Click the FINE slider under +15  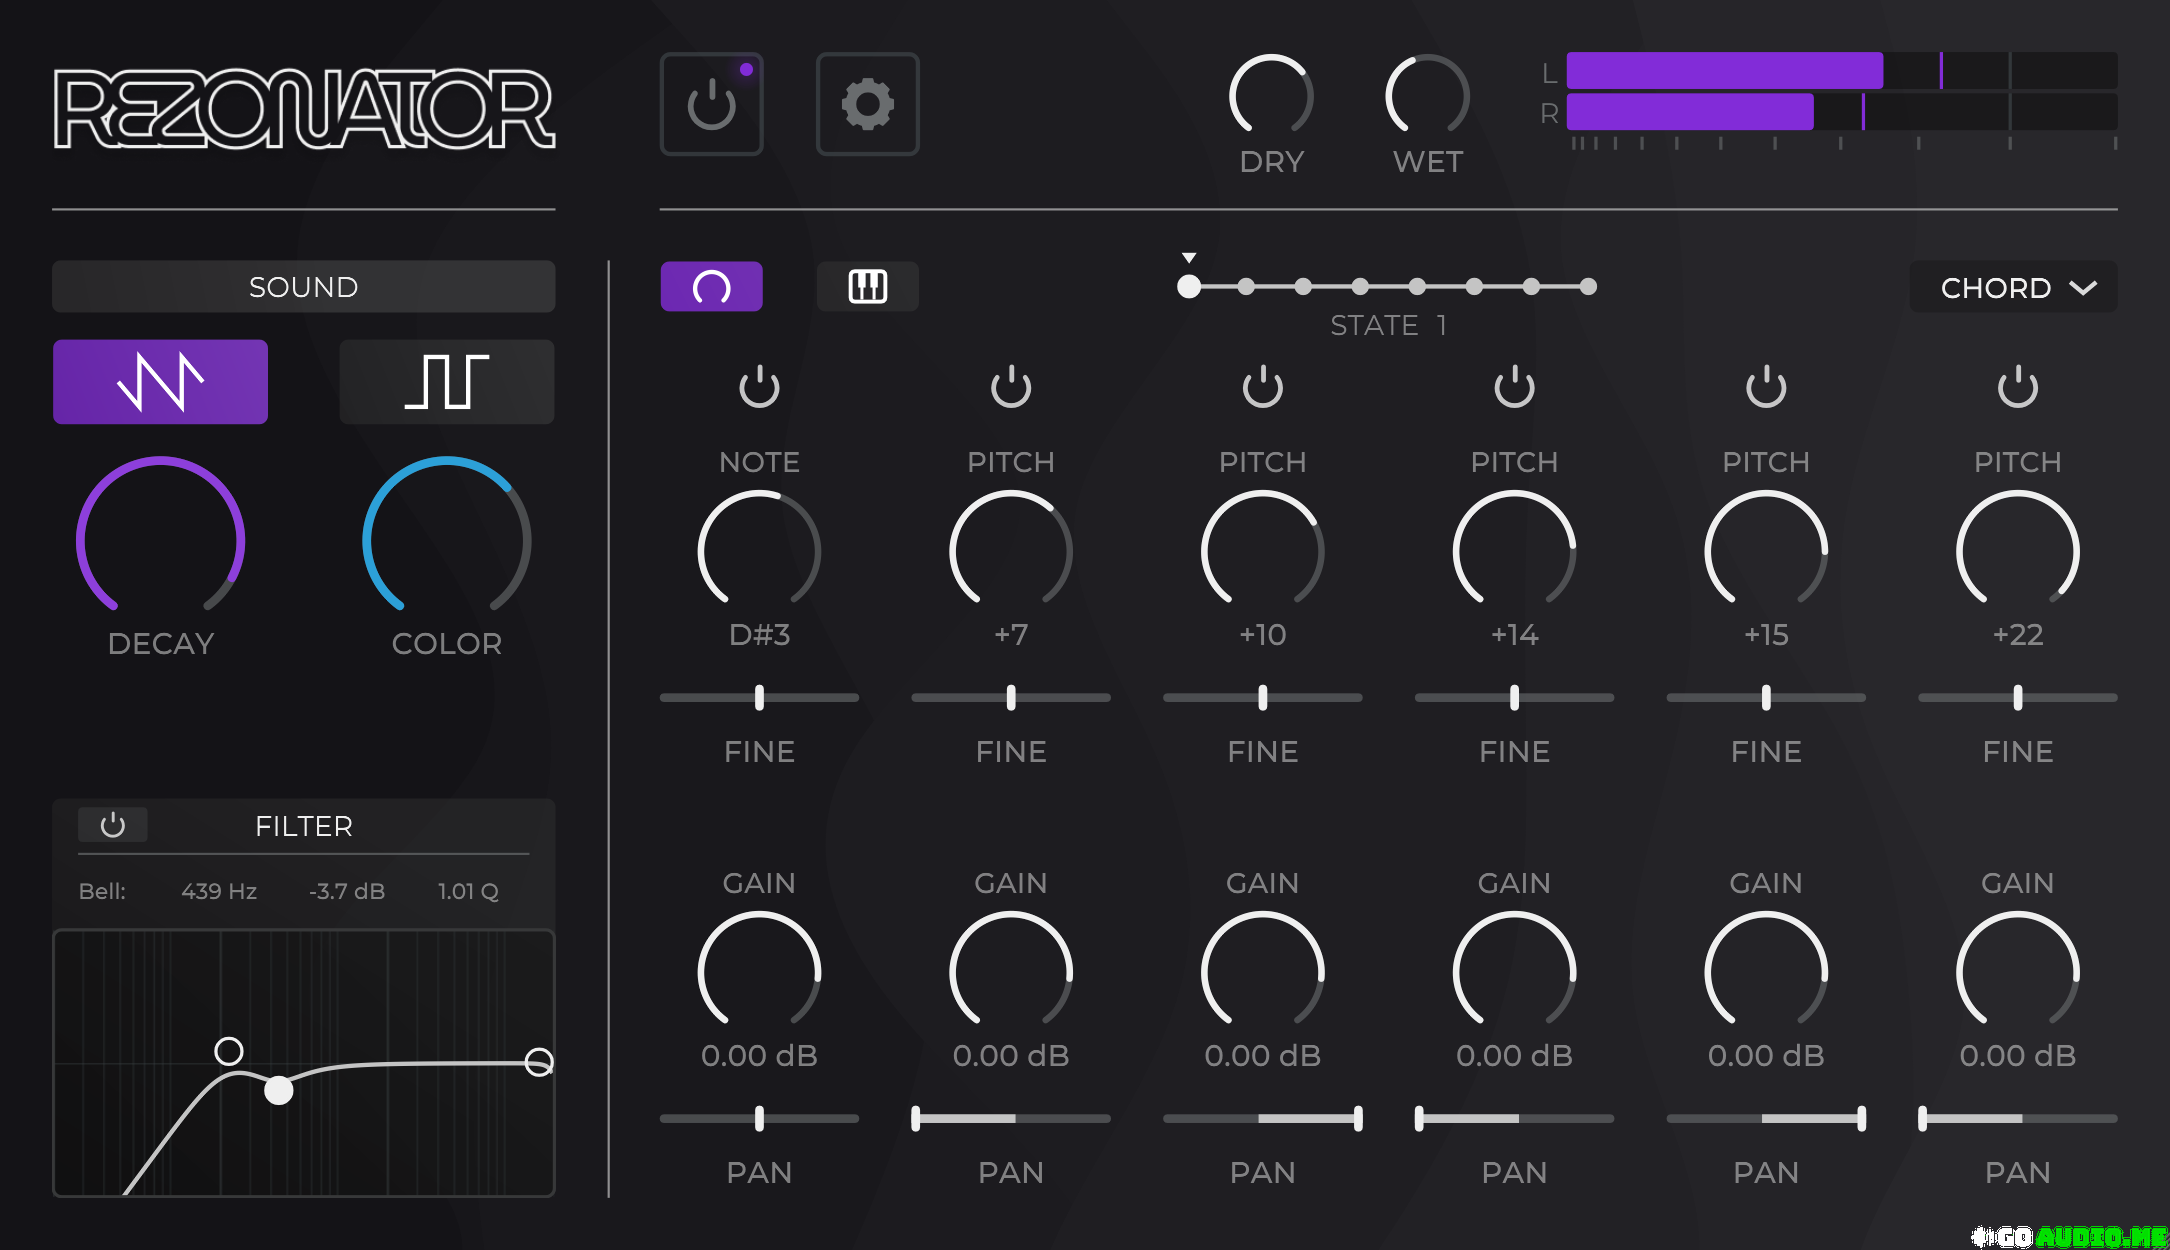(x=1766, y=697)
